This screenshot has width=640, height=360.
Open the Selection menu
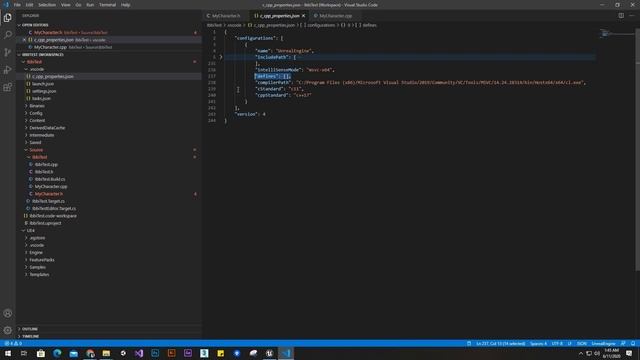tap(47, 5)
